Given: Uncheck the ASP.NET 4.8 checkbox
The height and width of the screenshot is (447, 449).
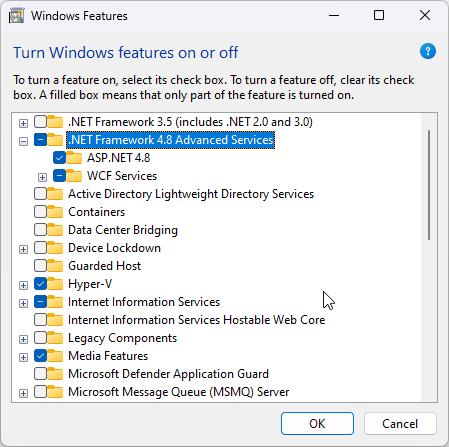Looking at the screenshot, I should [x=59, y=158].
